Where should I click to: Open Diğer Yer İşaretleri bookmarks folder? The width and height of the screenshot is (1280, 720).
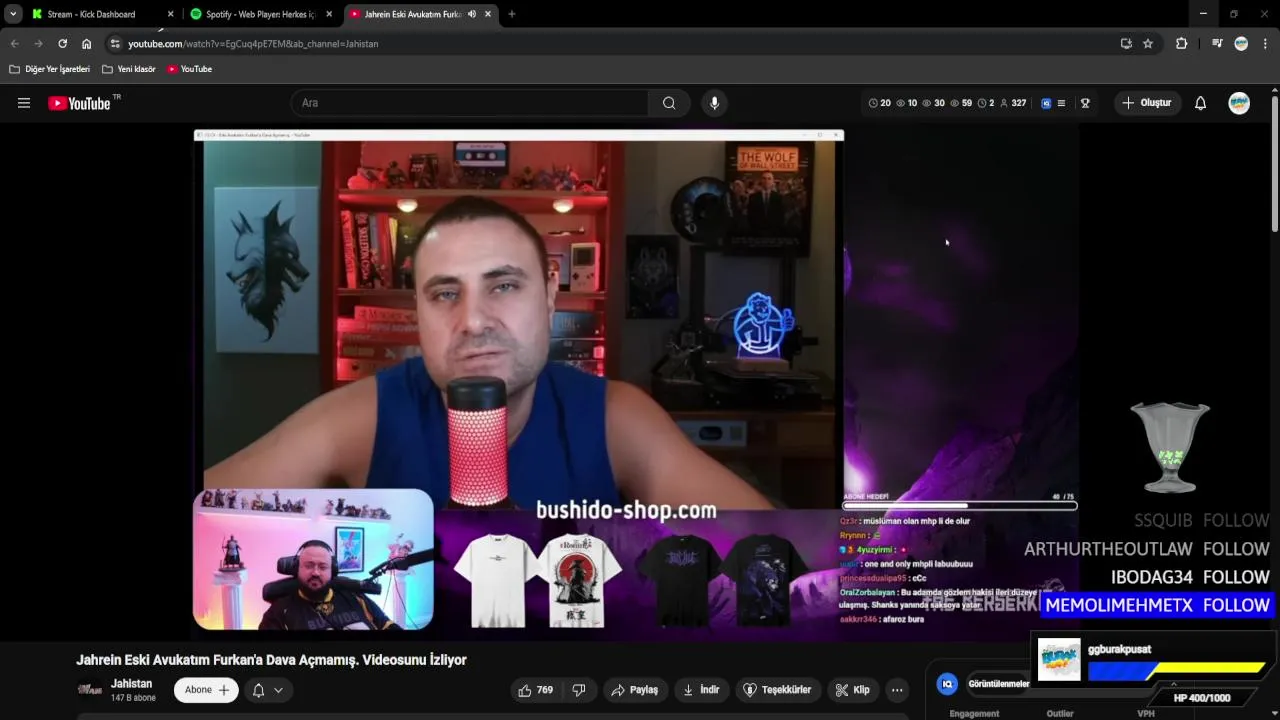49,69
